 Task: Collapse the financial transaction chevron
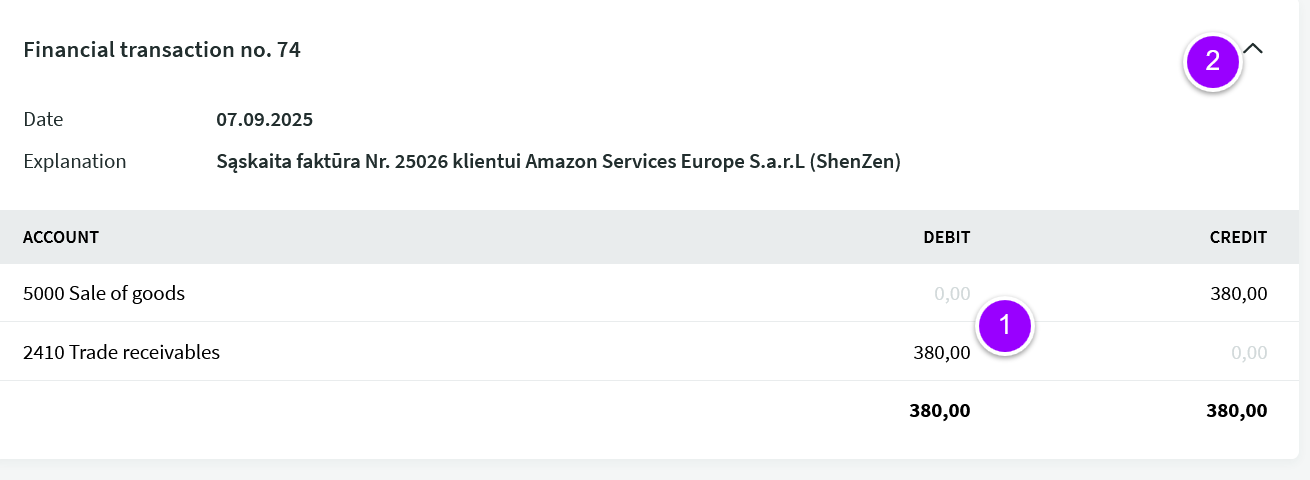click(x=1254, y=48)
